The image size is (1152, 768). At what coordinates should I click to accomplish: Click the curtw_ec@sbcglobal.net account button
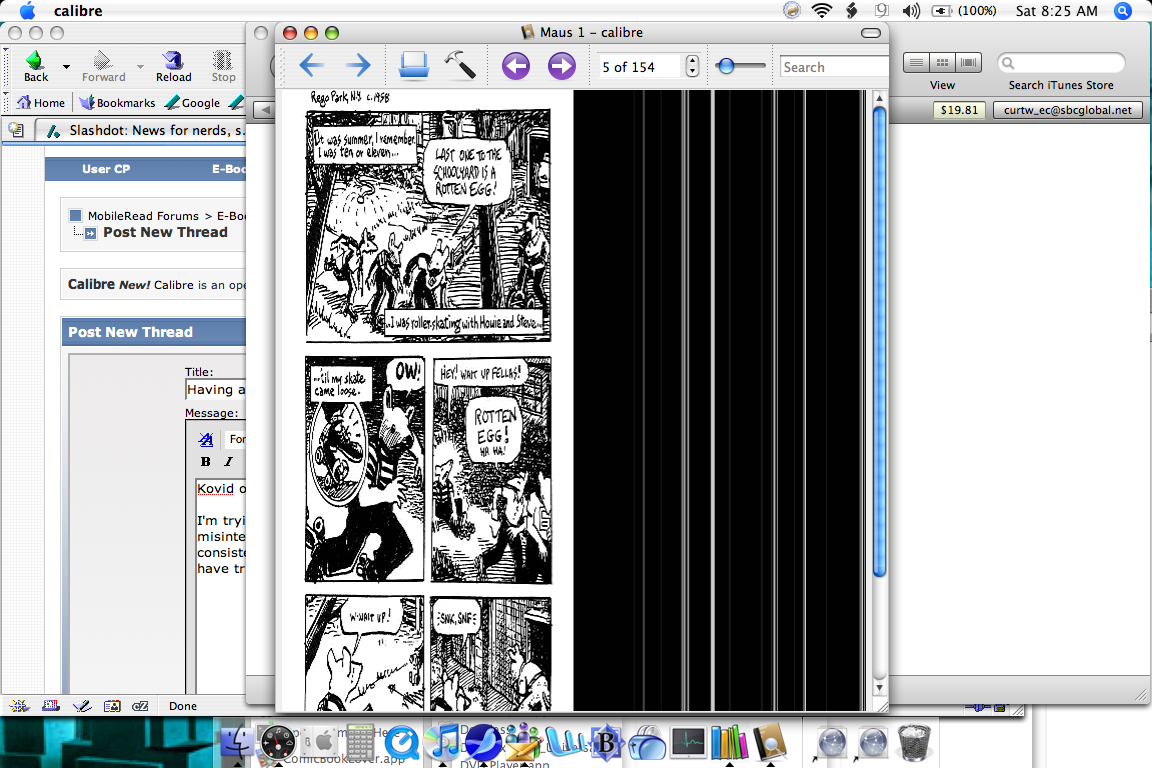1068,110
